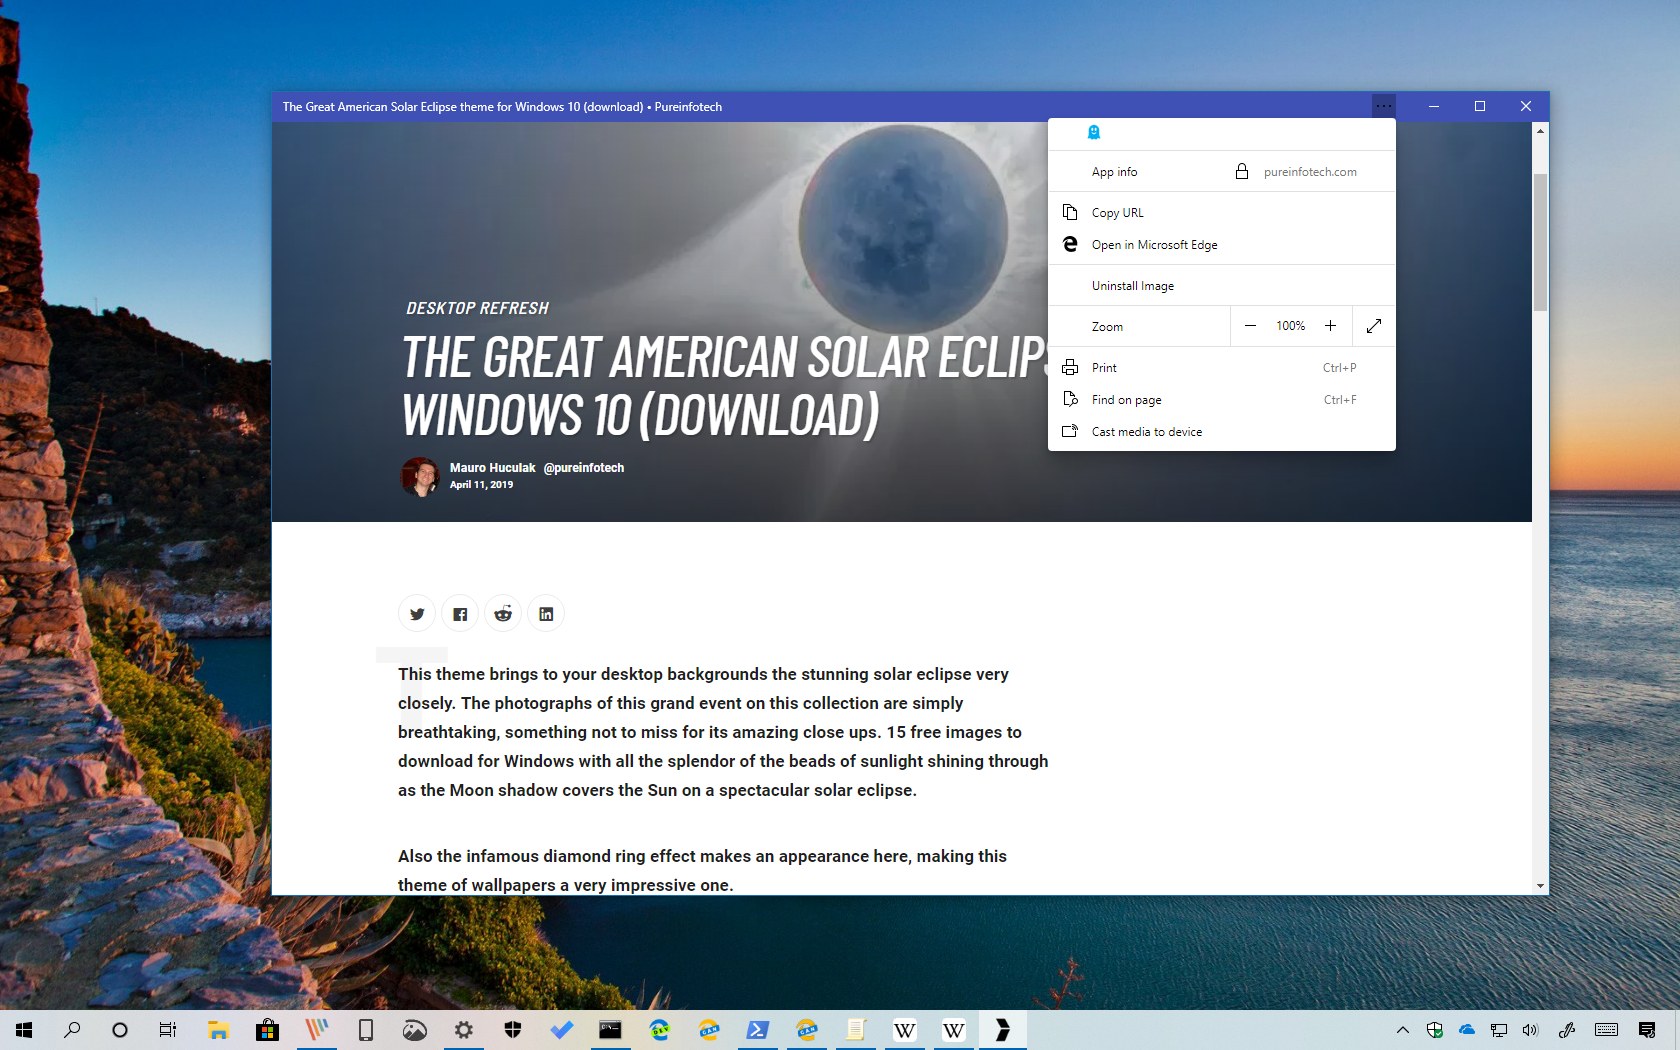Viewport: 1680px width, 1050px height.
Task: Click the Find on page search icon
Action: (x=1070, y=399)
